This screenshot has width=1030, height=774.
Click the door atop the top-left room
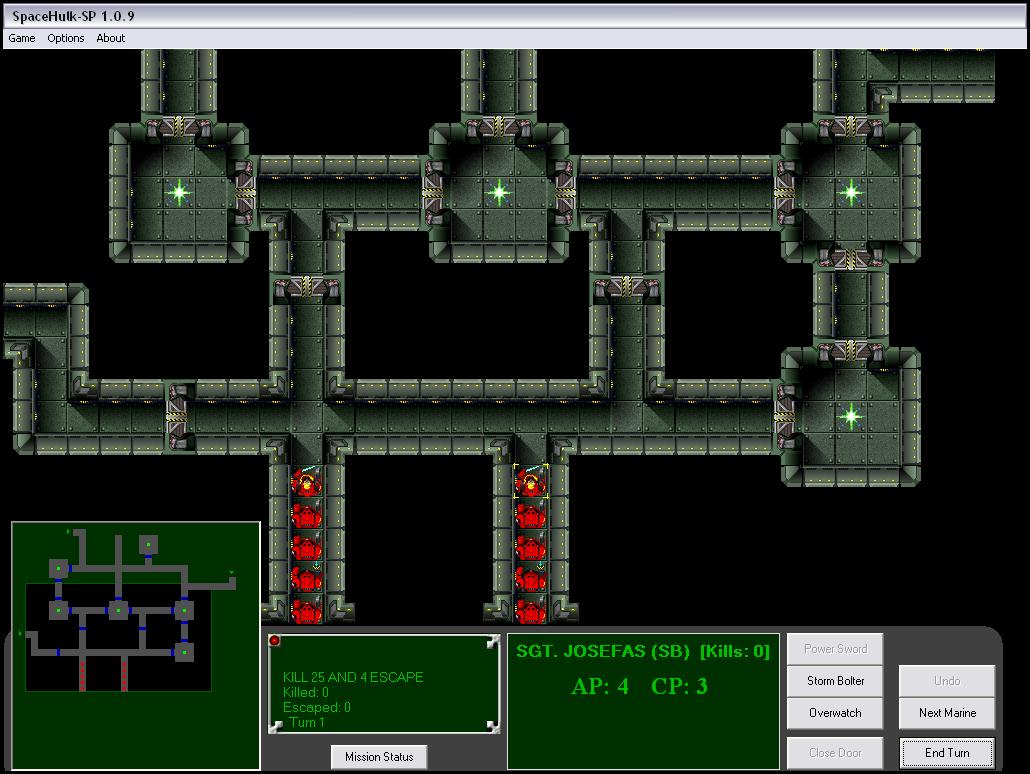179,126
